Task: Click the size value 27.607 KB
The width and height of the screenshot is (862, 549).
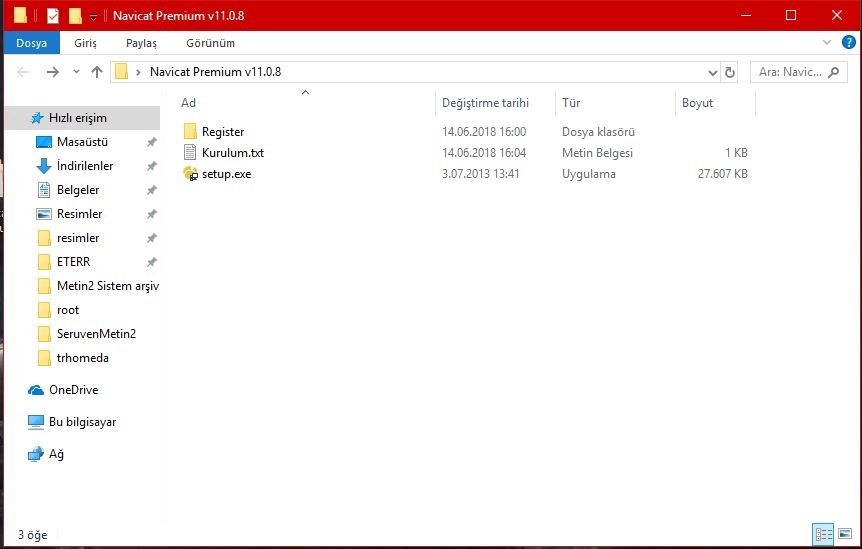Action: tap(722, 174)
